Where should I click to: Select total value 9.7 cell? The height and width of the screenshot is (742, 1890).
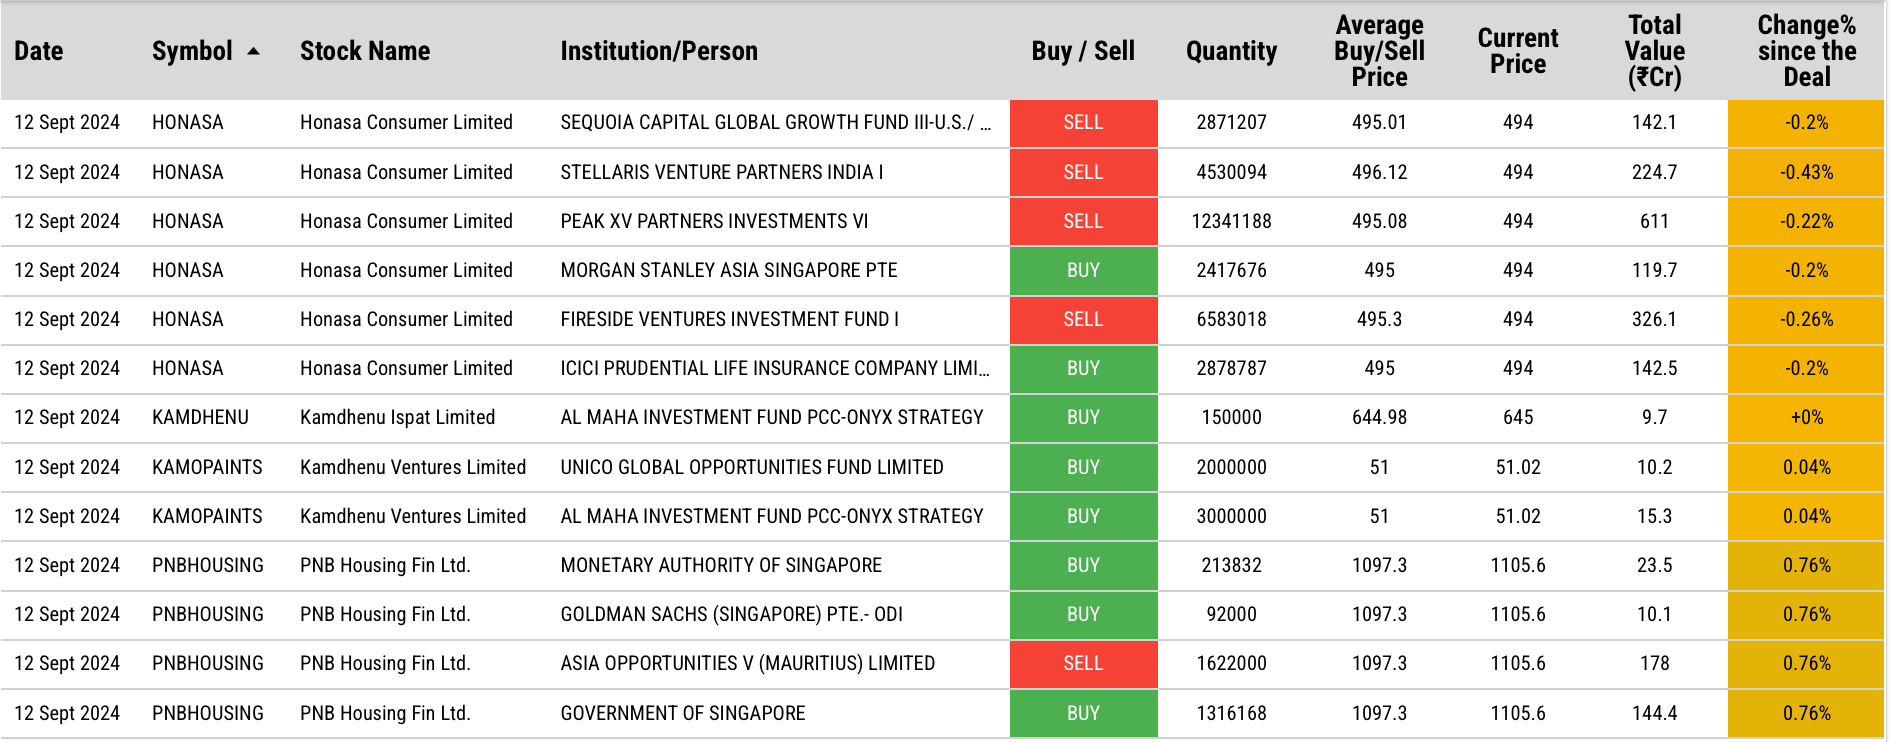[x=1654, y=417]
